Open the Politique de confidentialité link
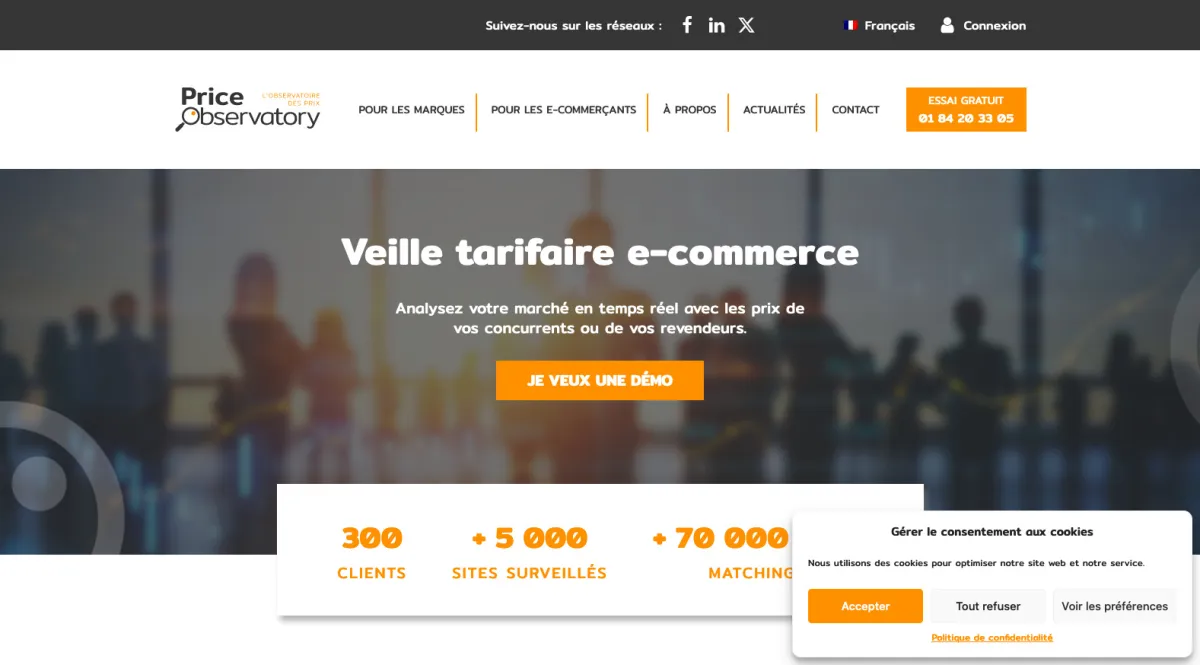Viewport: 1200px width, 665px height. pyautogui.click(x=992, y=637)
